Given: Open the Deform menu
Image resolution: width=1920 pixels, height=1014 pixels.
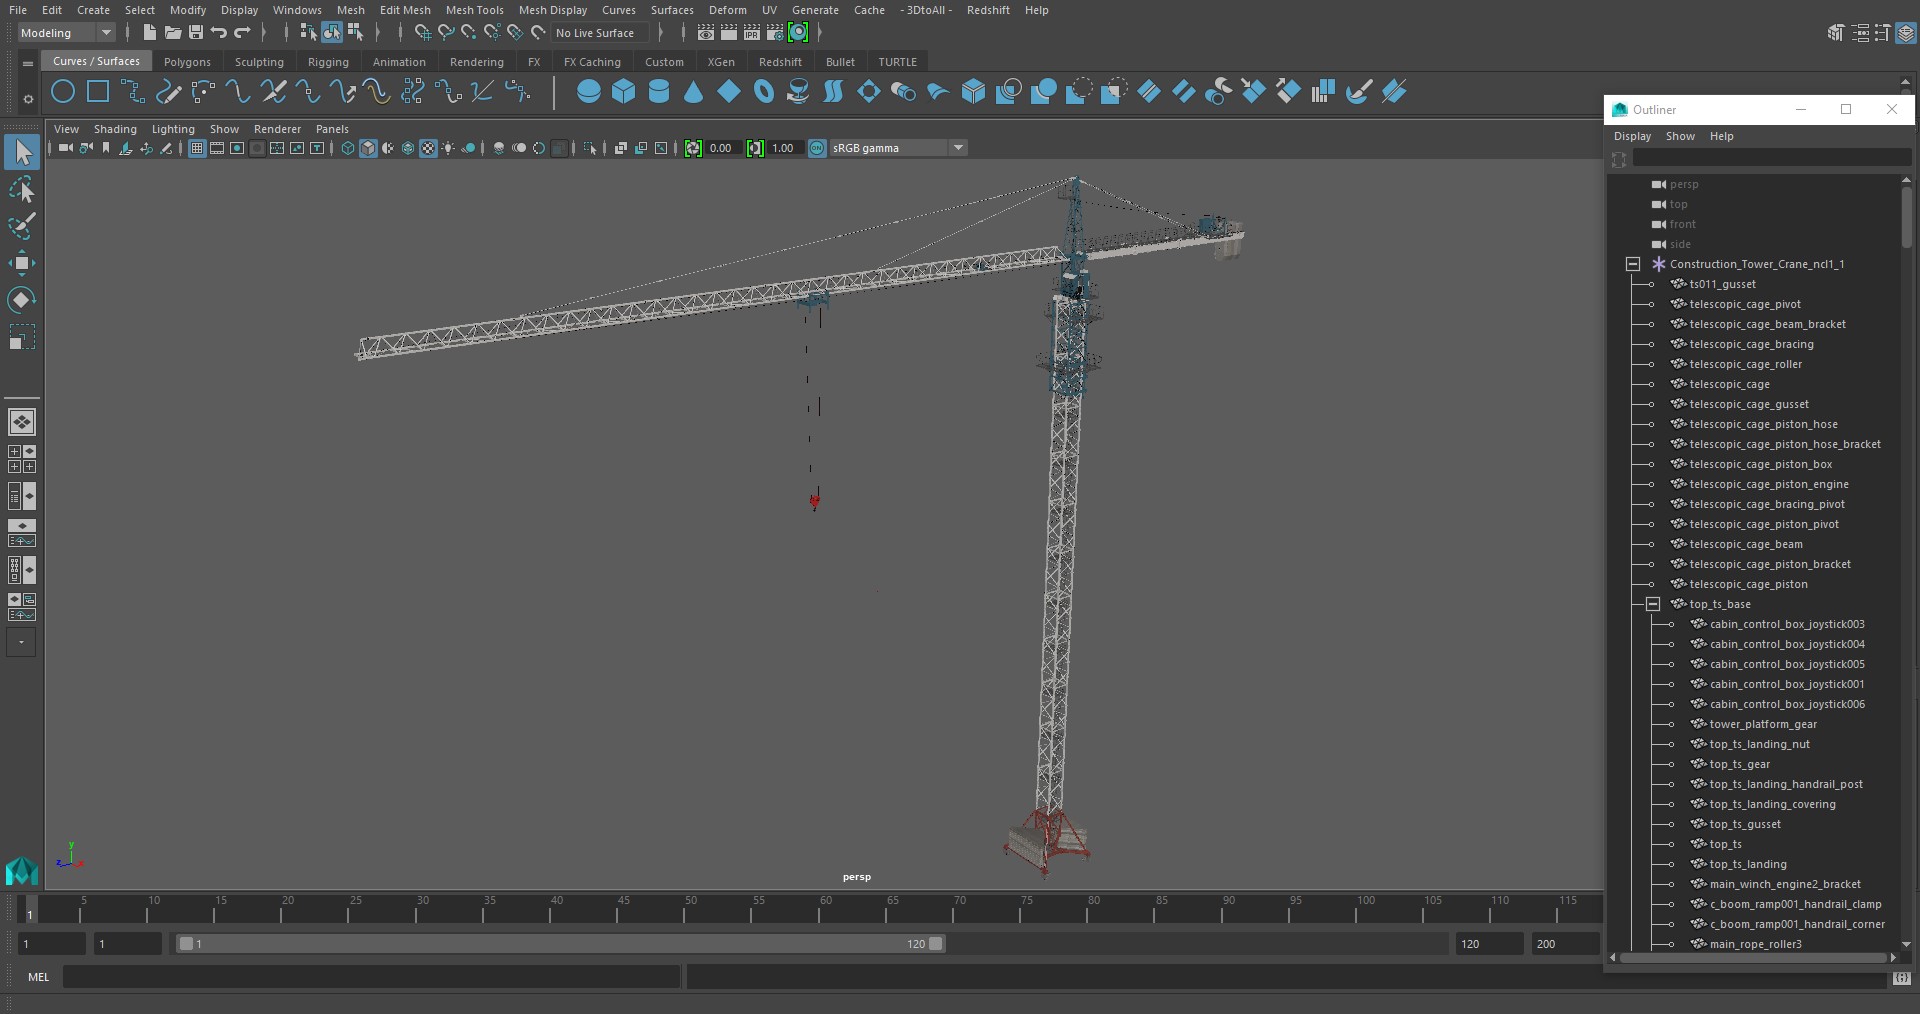Looking at the screenshot, I should pos(727,10).
